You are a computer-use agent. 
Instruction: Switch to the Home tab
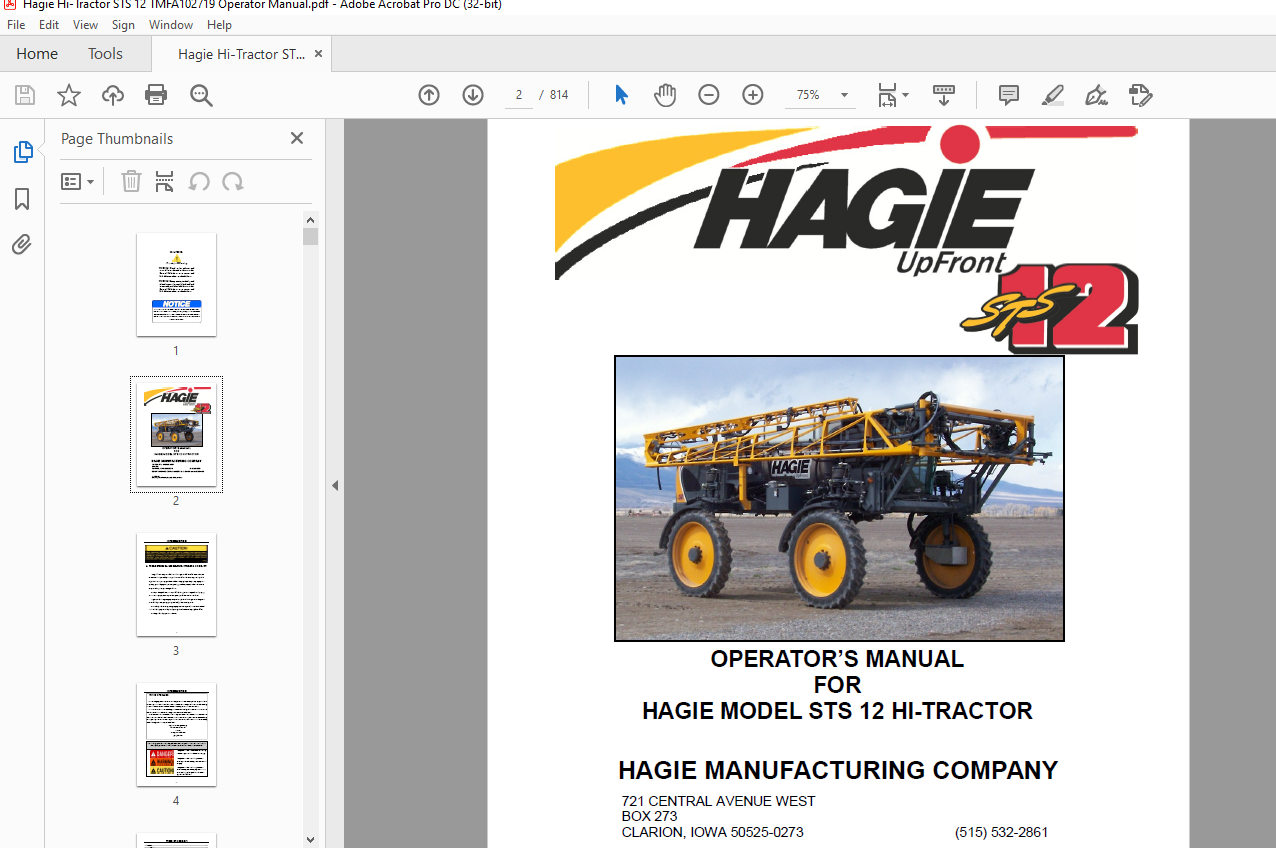(37, 54)
